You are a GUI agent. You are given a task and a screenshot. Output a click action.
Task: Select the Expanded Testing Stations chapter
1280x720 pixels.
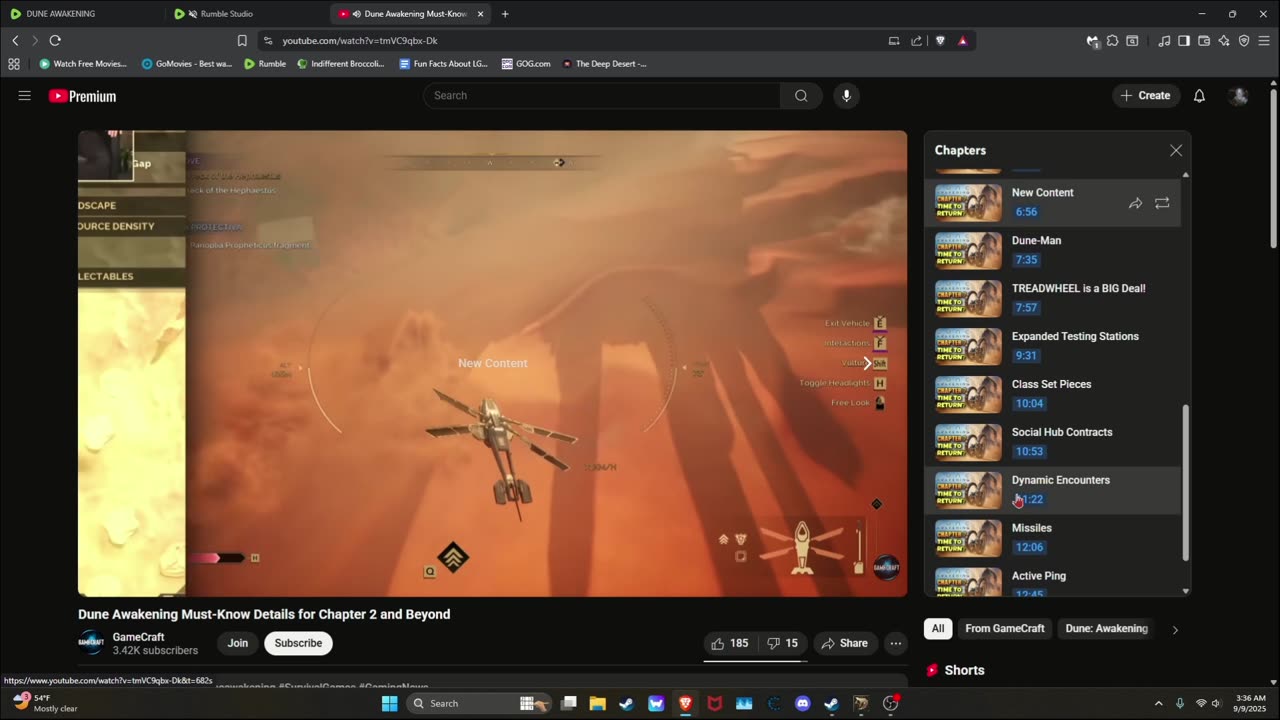pyautogui.click(x=1053, y=346)
